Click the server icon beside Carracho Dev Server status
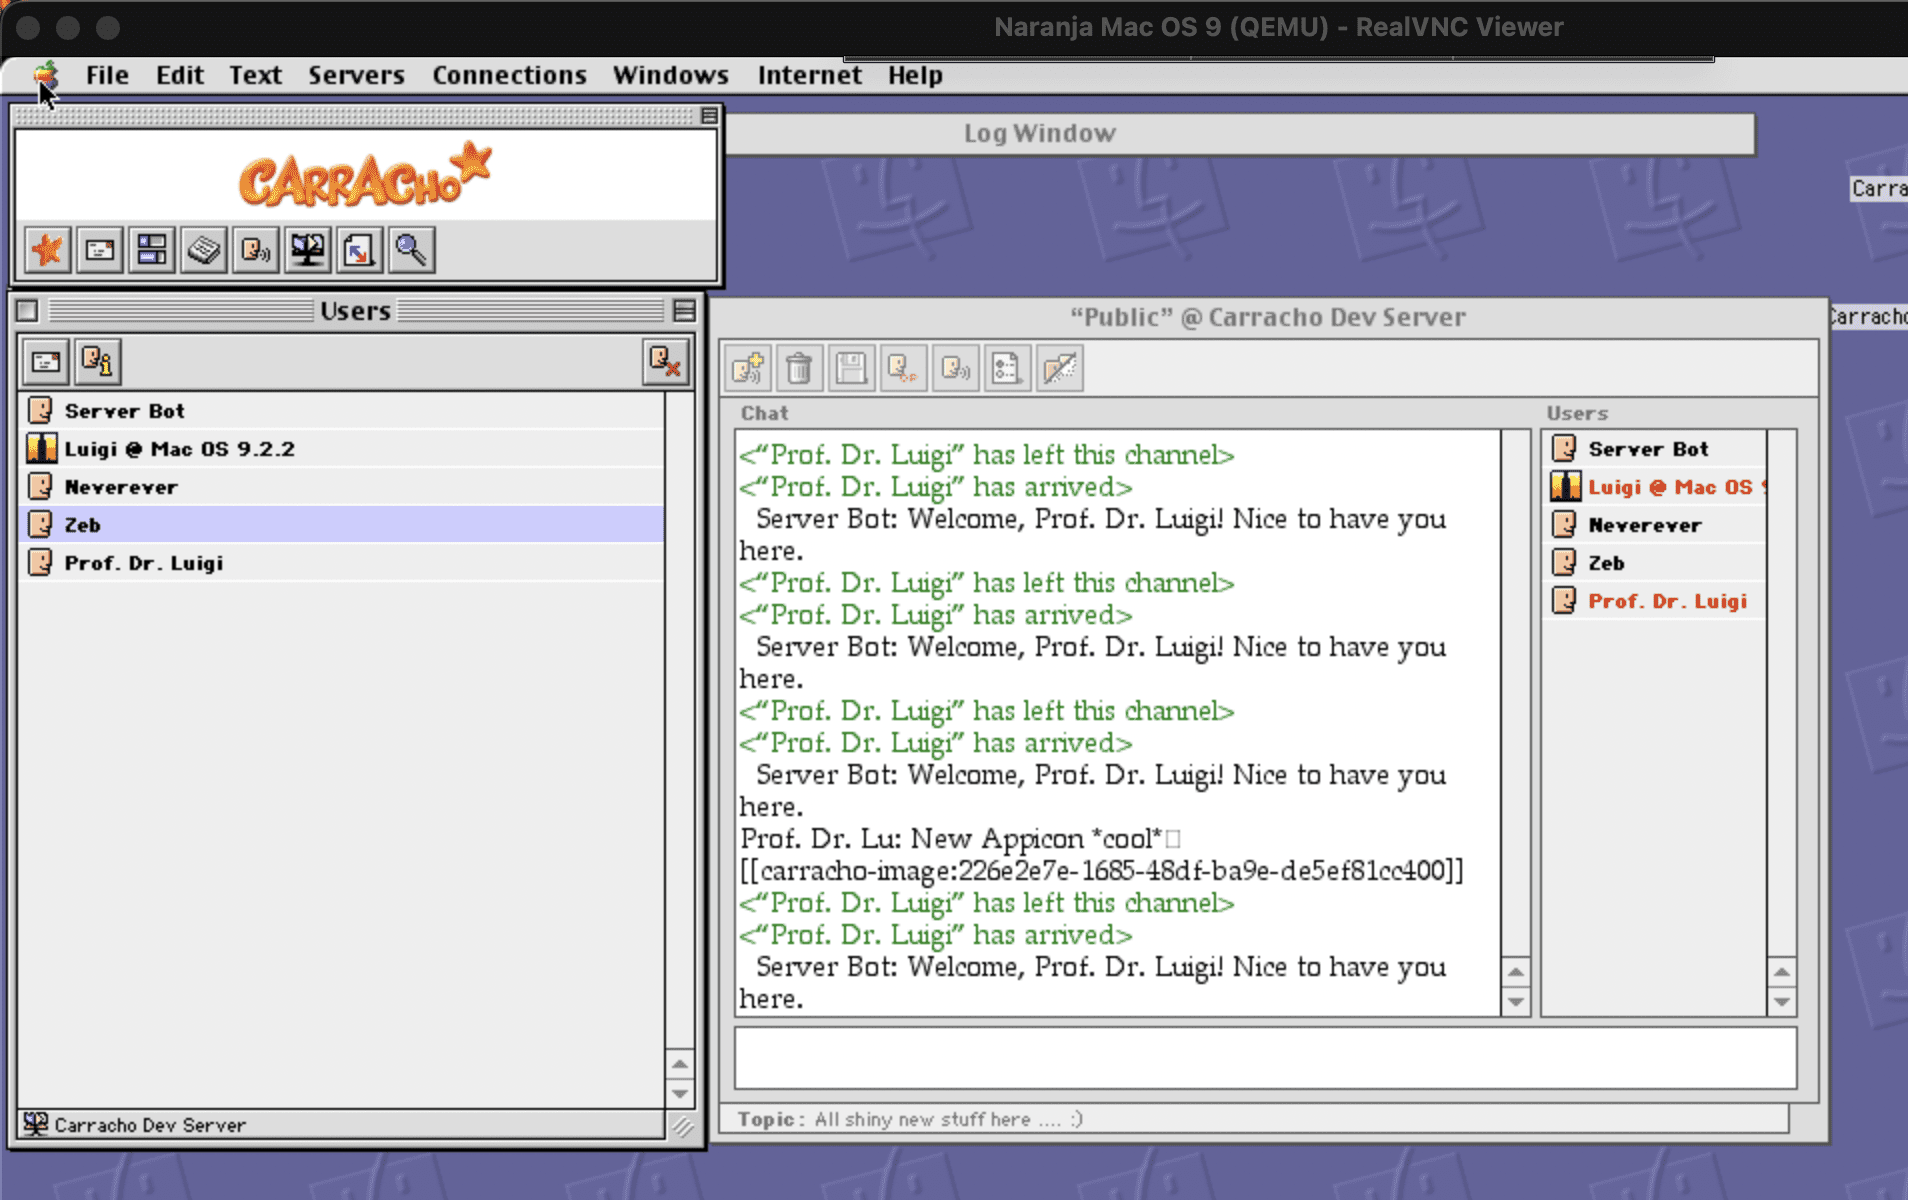Viewport: 1908px width, 1200px height. tap(35, 1124)
